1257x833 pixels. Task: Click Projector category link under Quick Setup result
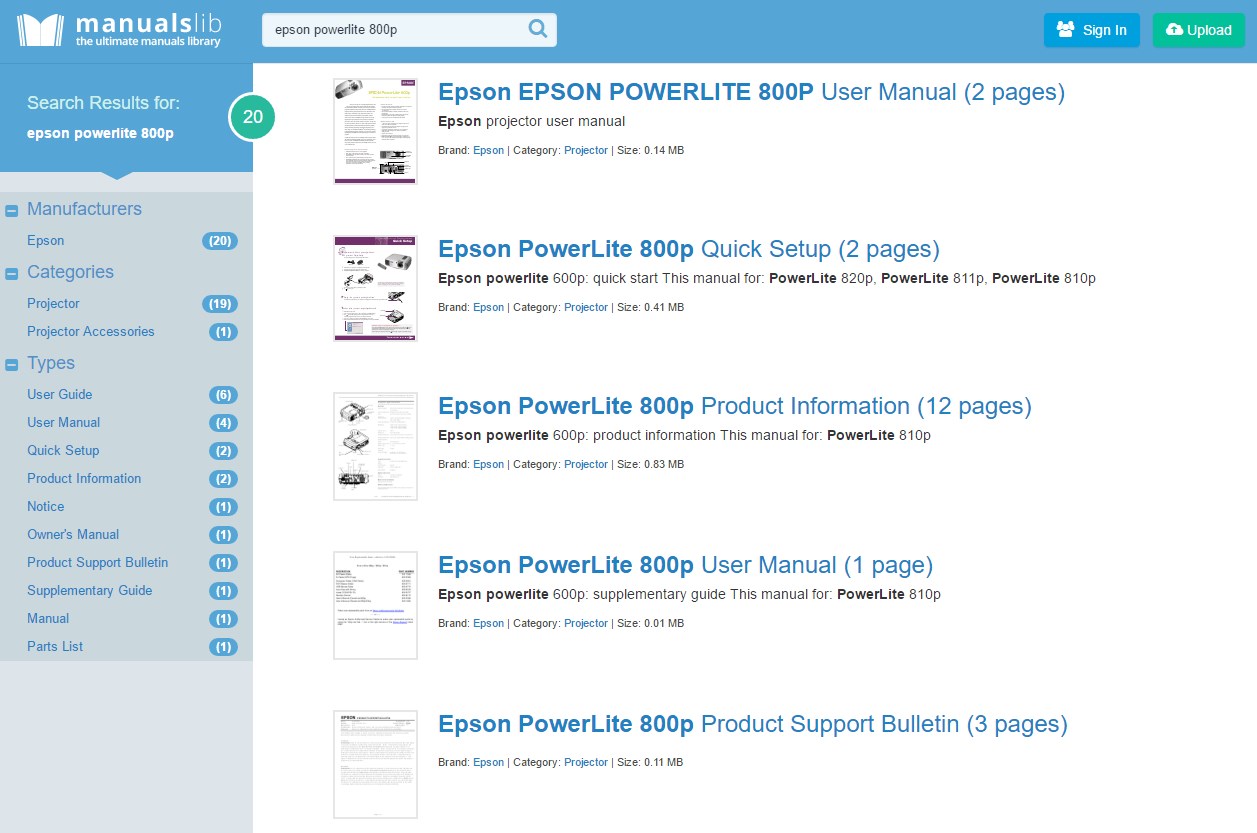click(586, 307)
